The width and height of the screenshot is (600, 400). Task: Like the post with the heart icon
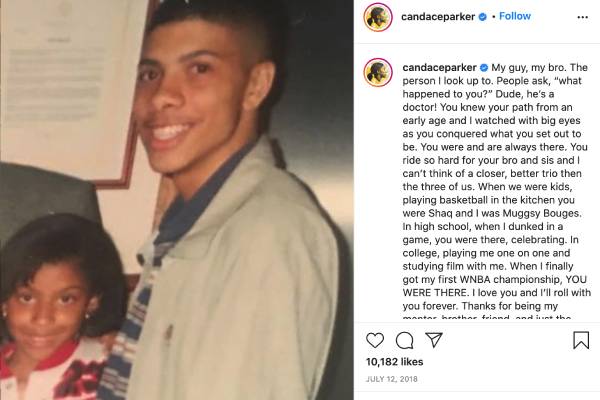tap(375, 340)
